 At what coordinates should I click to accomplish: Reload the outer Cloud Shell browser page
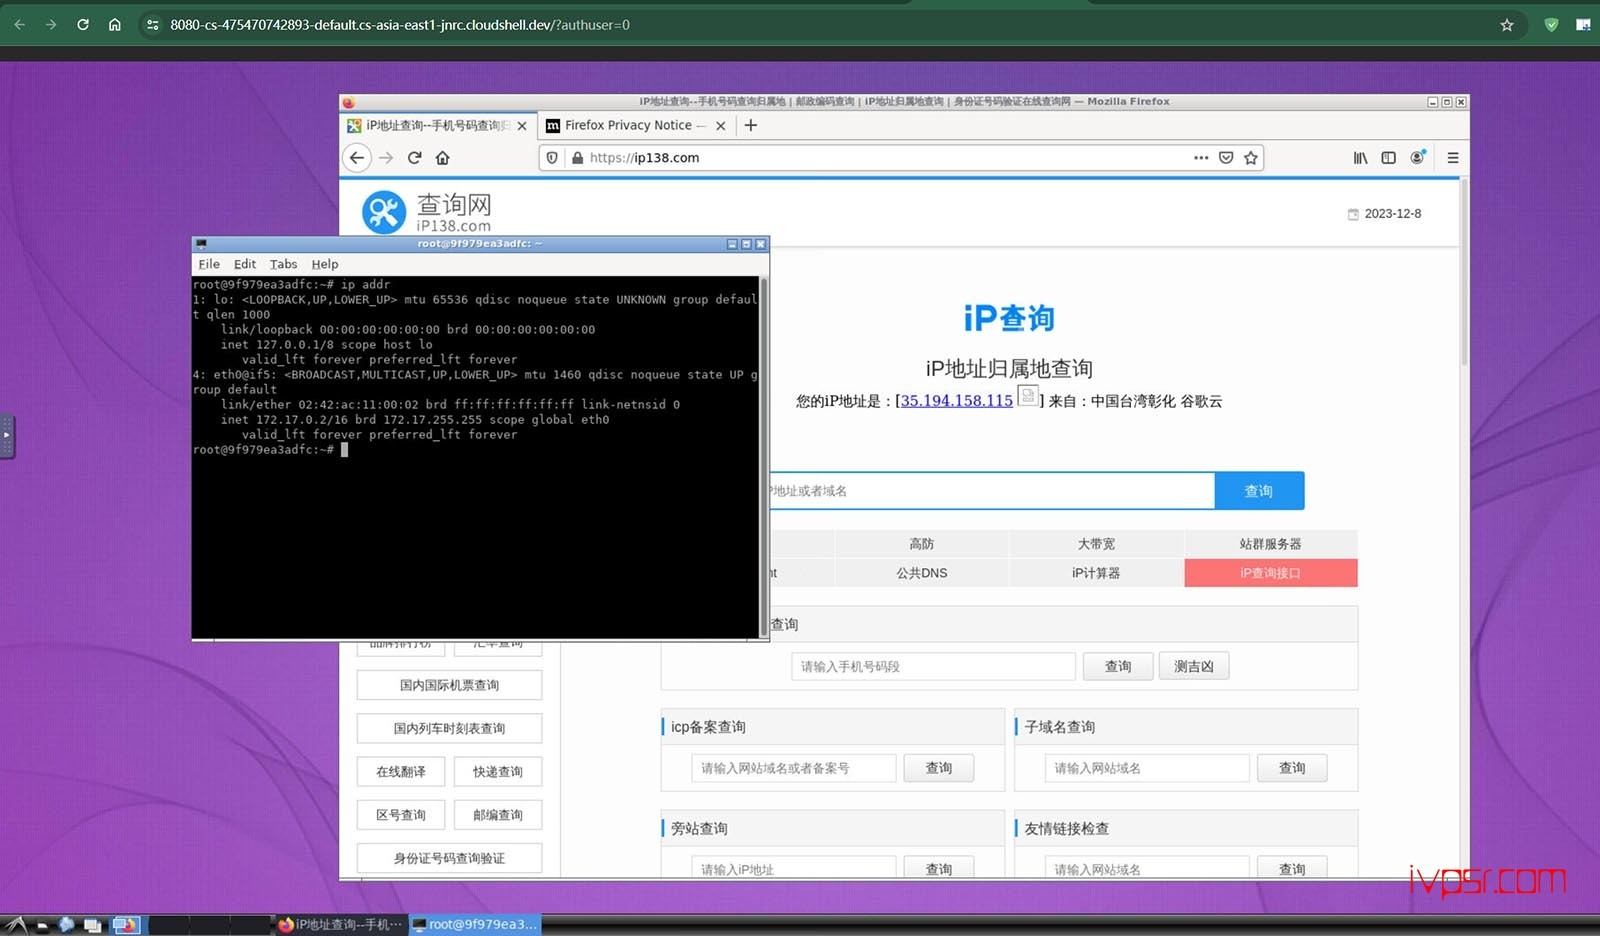pos(83,25)
